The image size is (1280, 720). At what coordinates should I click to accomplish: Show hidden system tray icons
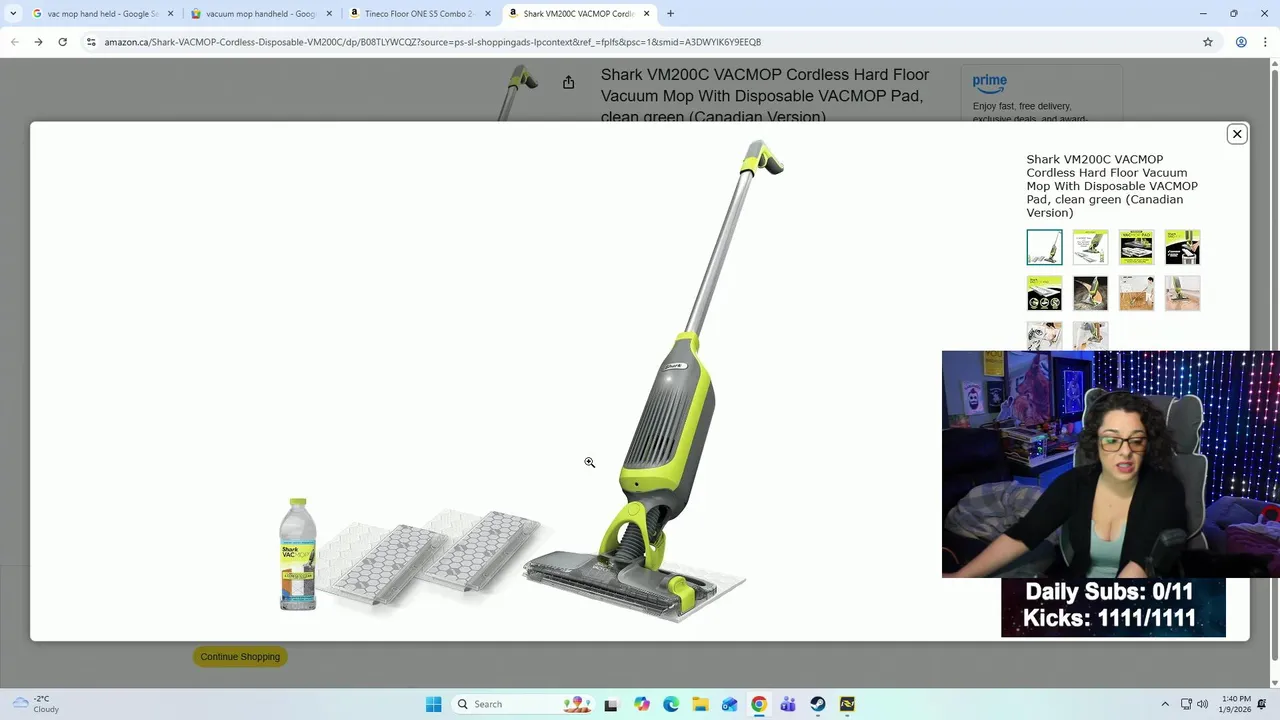[x=1164, y=704]
